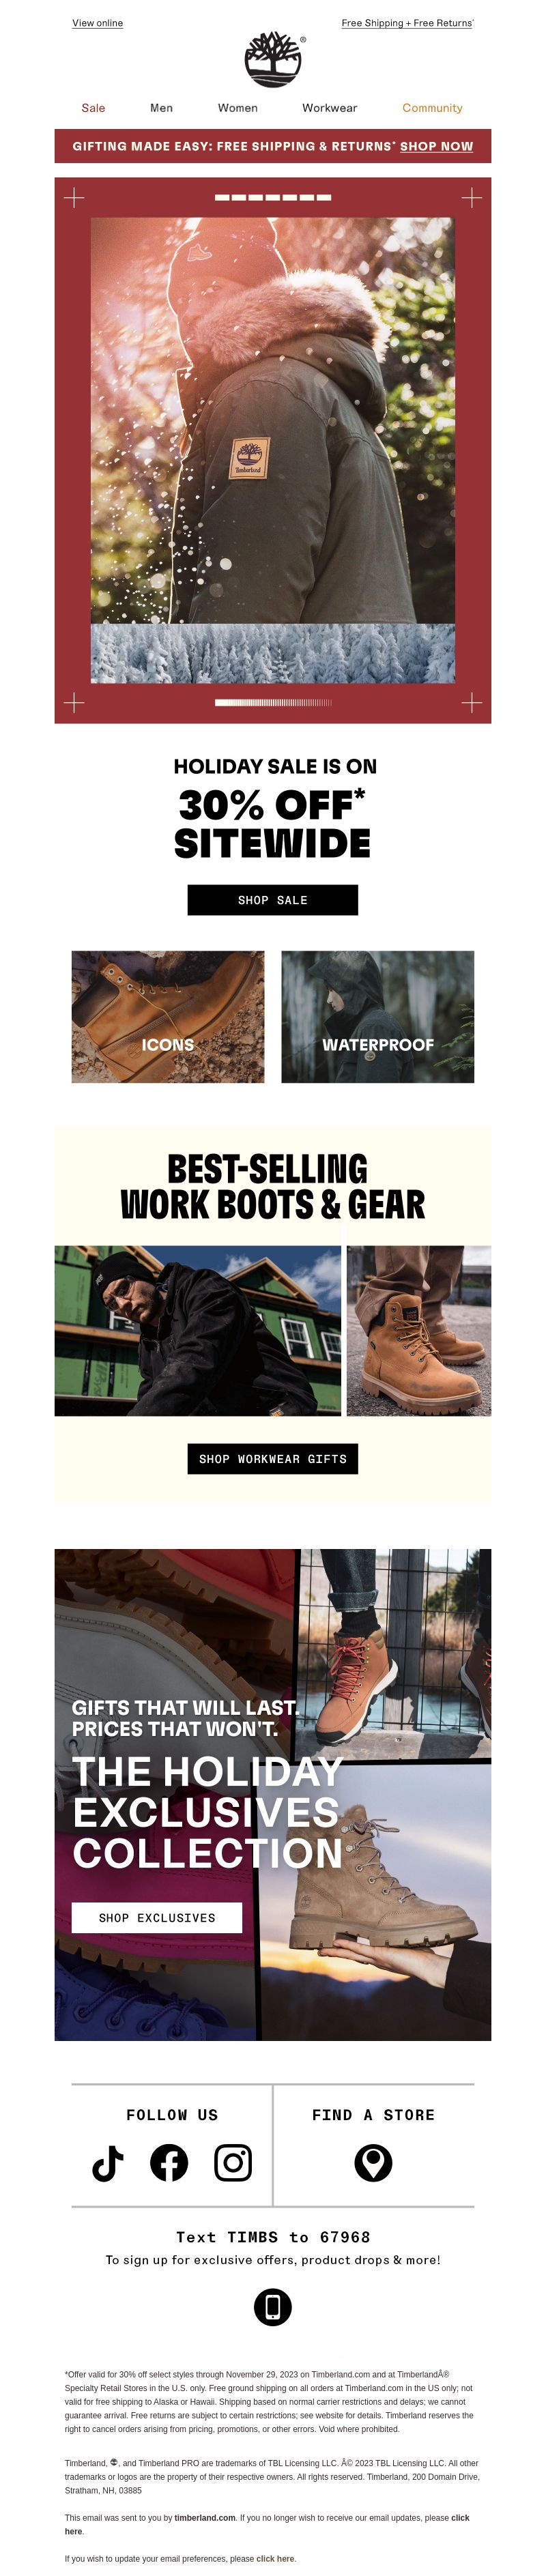Open the Men navigation item

point(161,108)
